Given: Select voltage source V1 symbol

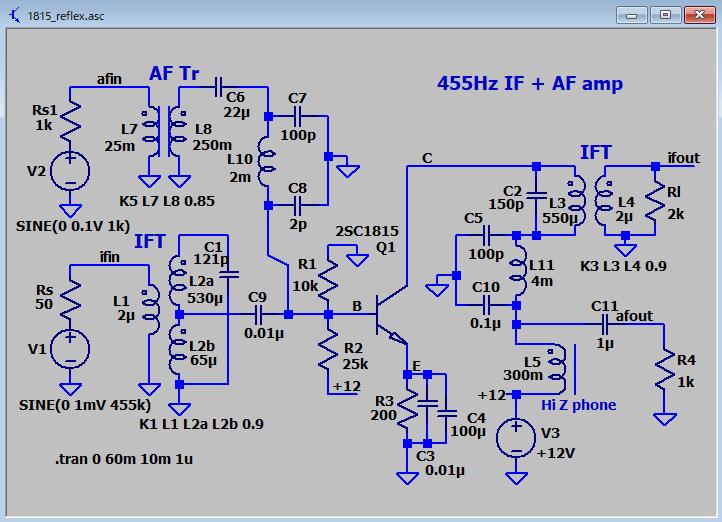Looking at the screenshot, I should coord(70,348).
